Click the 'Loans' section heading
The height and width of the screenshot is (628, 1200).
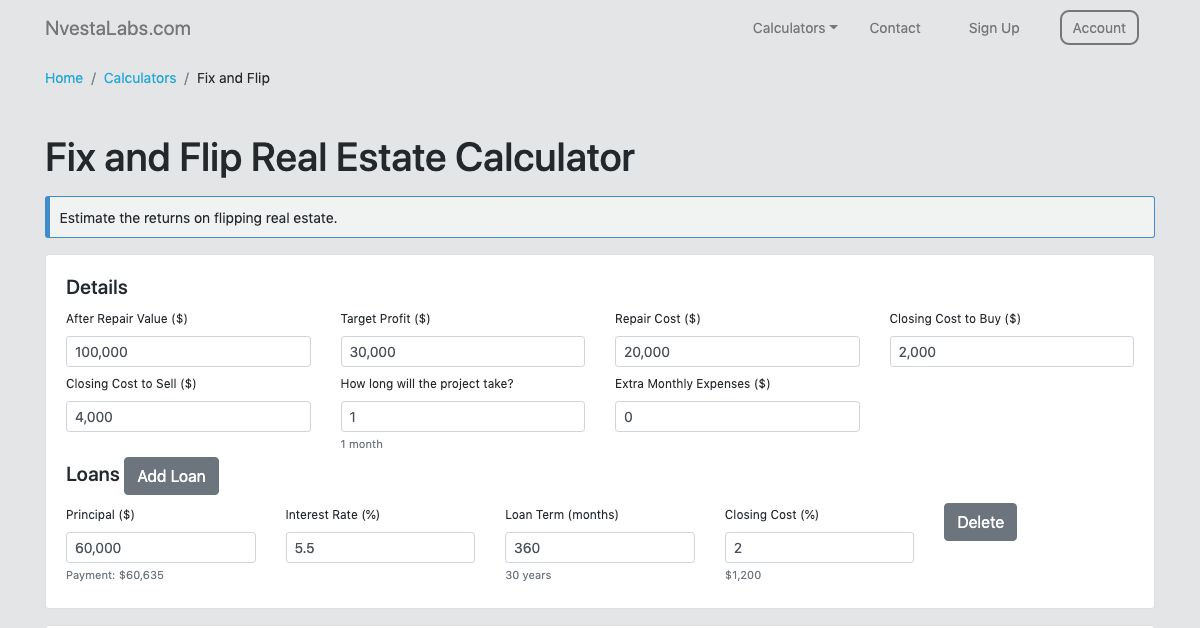click(93, 474)
